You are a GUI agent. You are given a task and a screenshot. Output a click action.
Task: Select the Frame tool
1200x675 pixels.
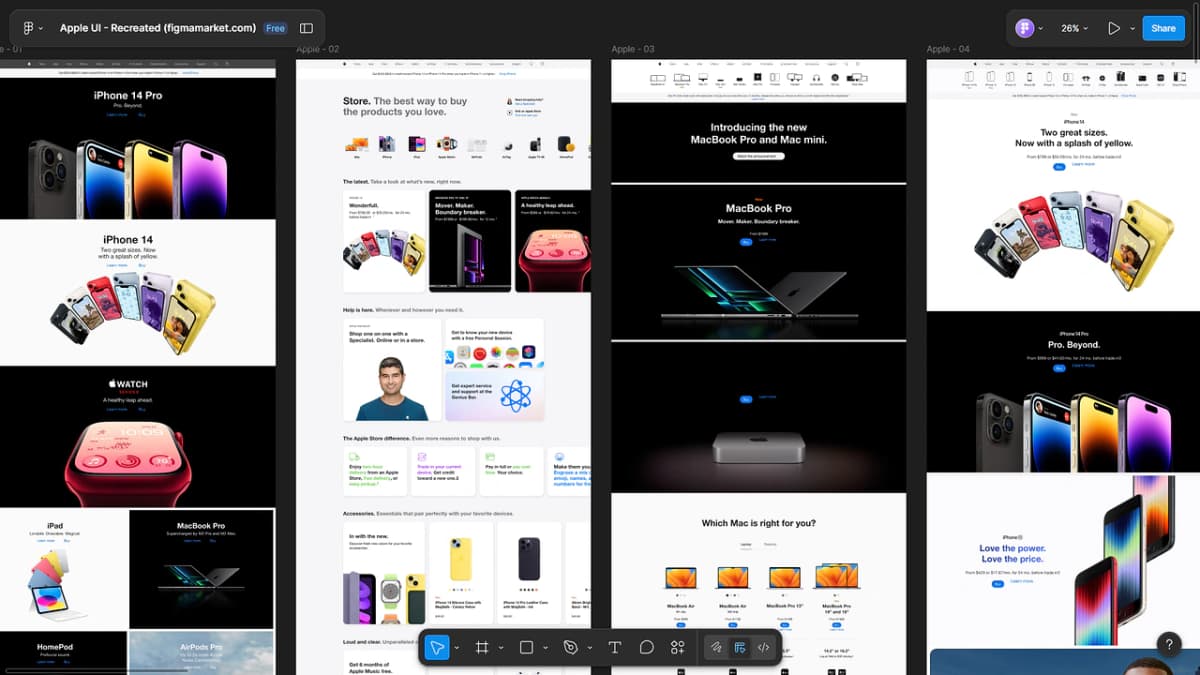(x=482, y=647)
